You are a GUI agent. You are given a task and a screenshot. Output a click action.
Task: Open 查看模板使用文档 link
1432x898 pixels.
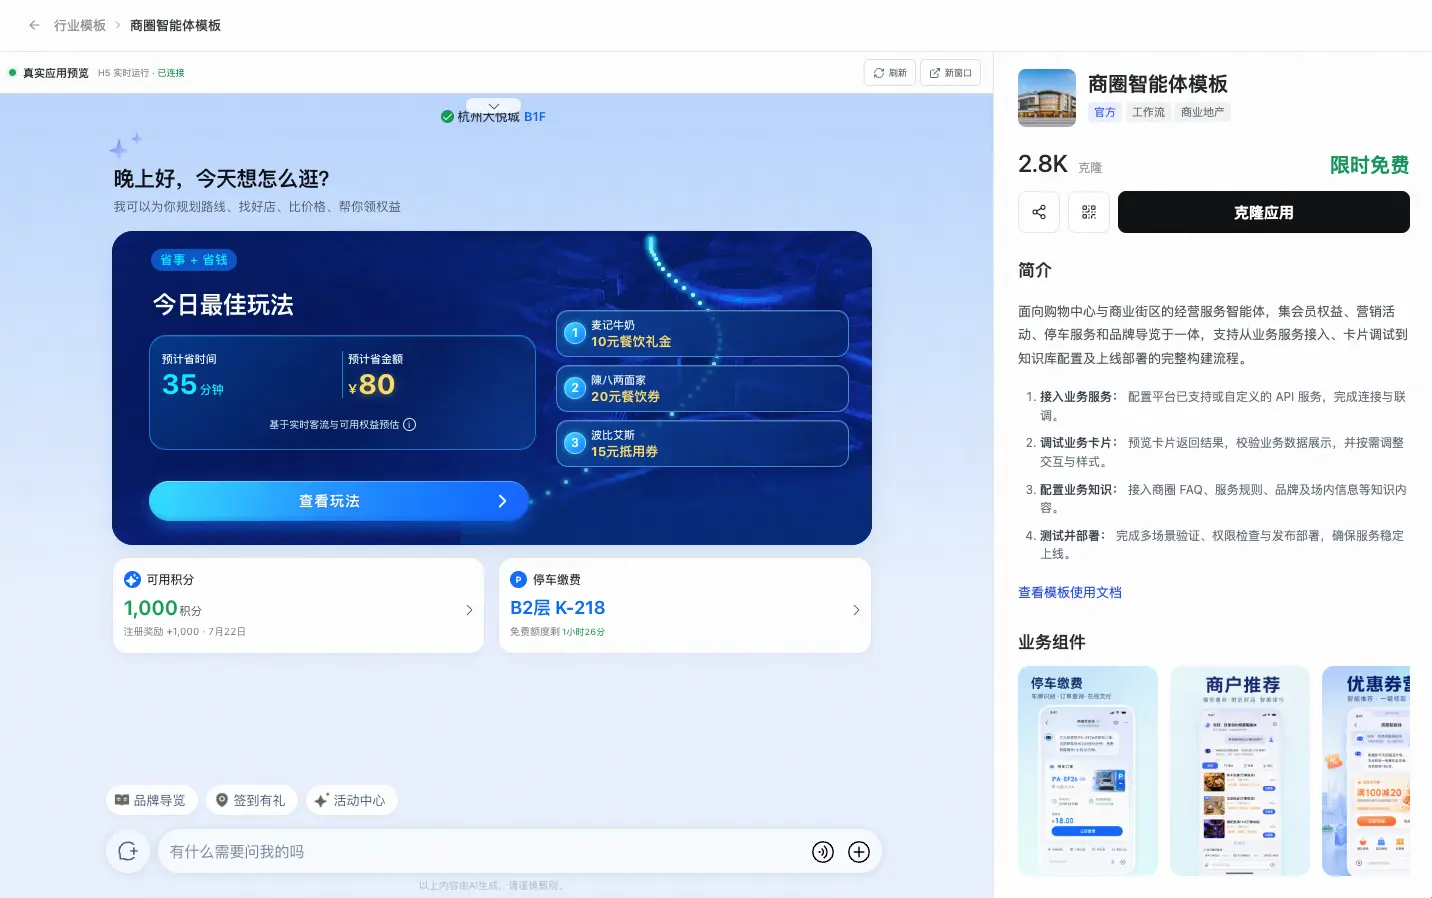point(1070,592)
